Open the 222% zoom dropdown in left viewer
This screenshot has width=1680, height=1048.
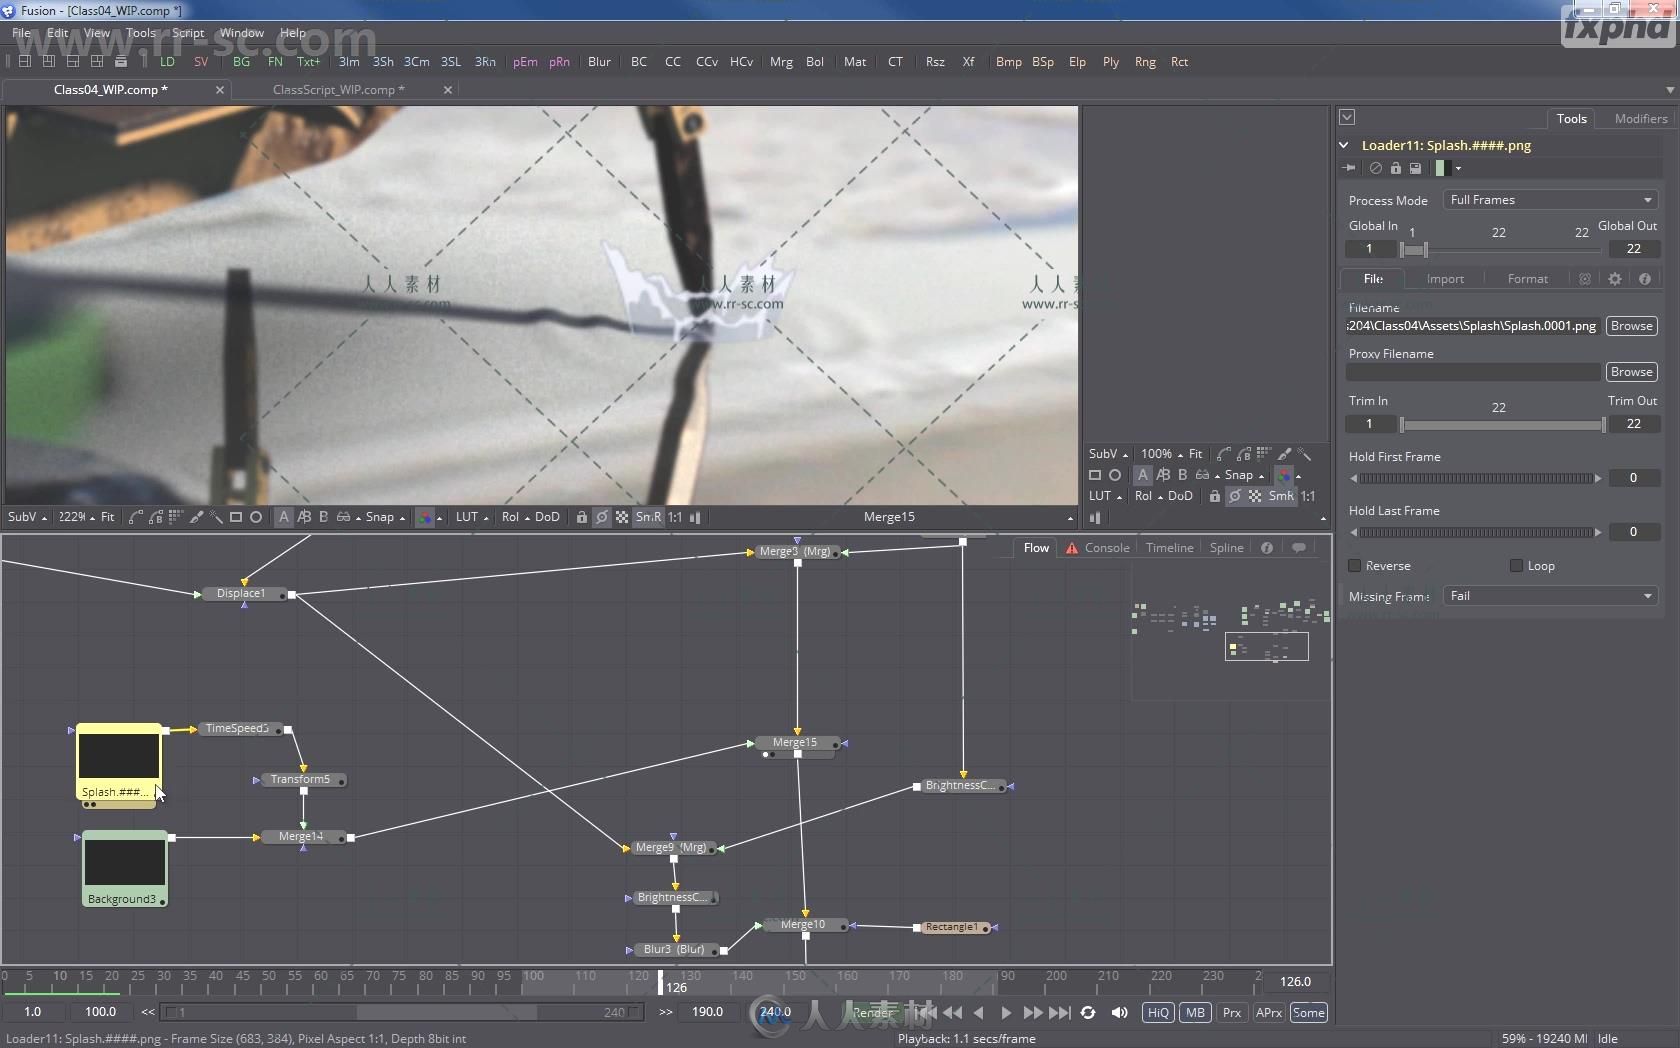(76, 517)
